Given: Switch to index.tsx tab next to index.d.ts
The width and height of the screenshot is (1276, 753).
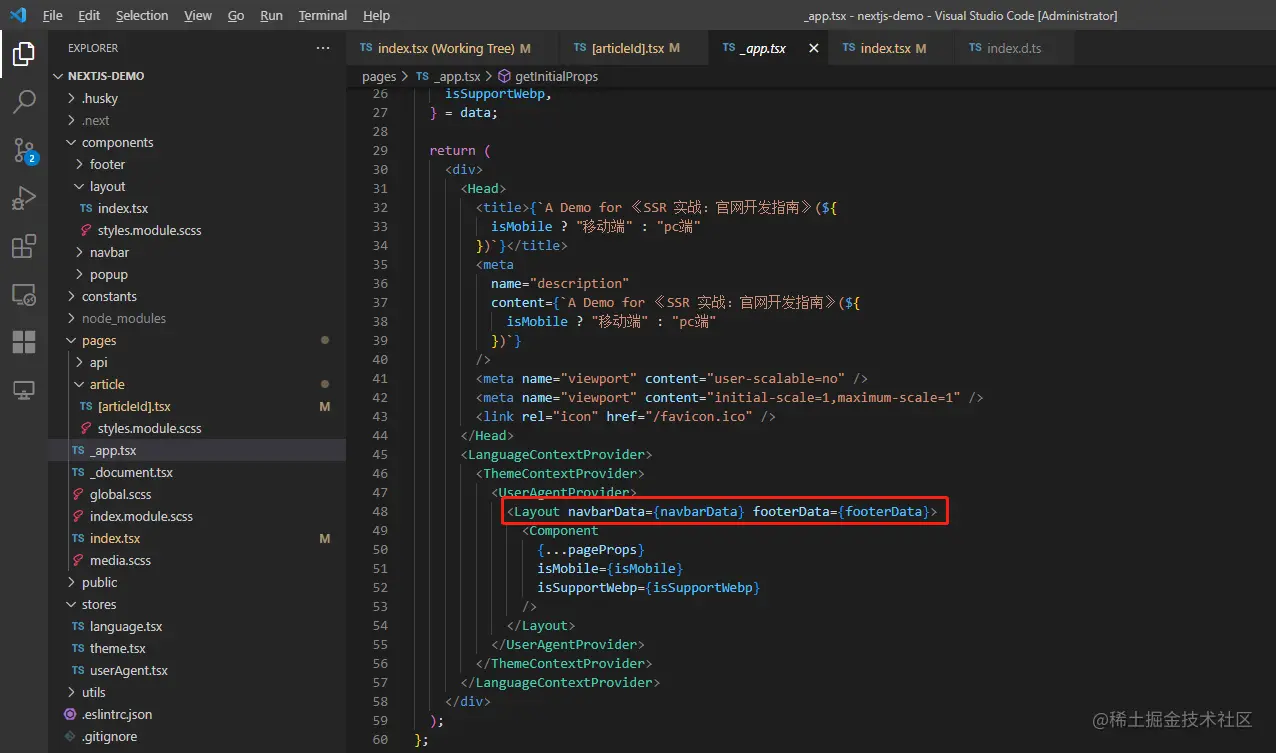Looking at the screenshot, I should click(x=890, y=48).
